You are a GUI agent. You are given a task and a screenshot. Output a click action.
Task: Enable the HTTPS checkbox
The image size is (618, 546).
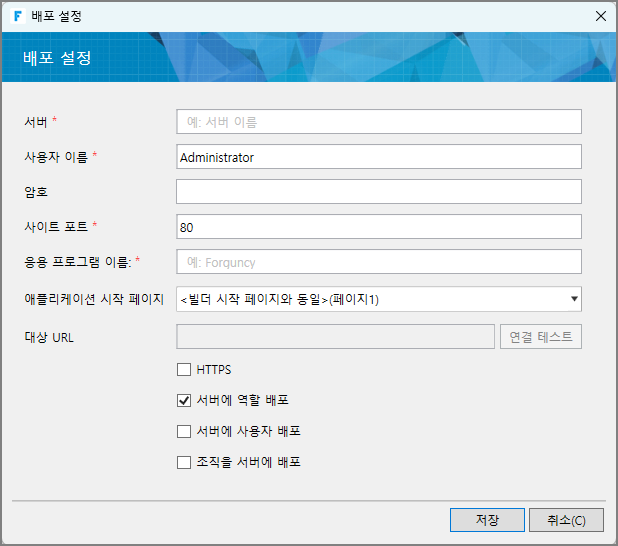[x=184, y=369]
